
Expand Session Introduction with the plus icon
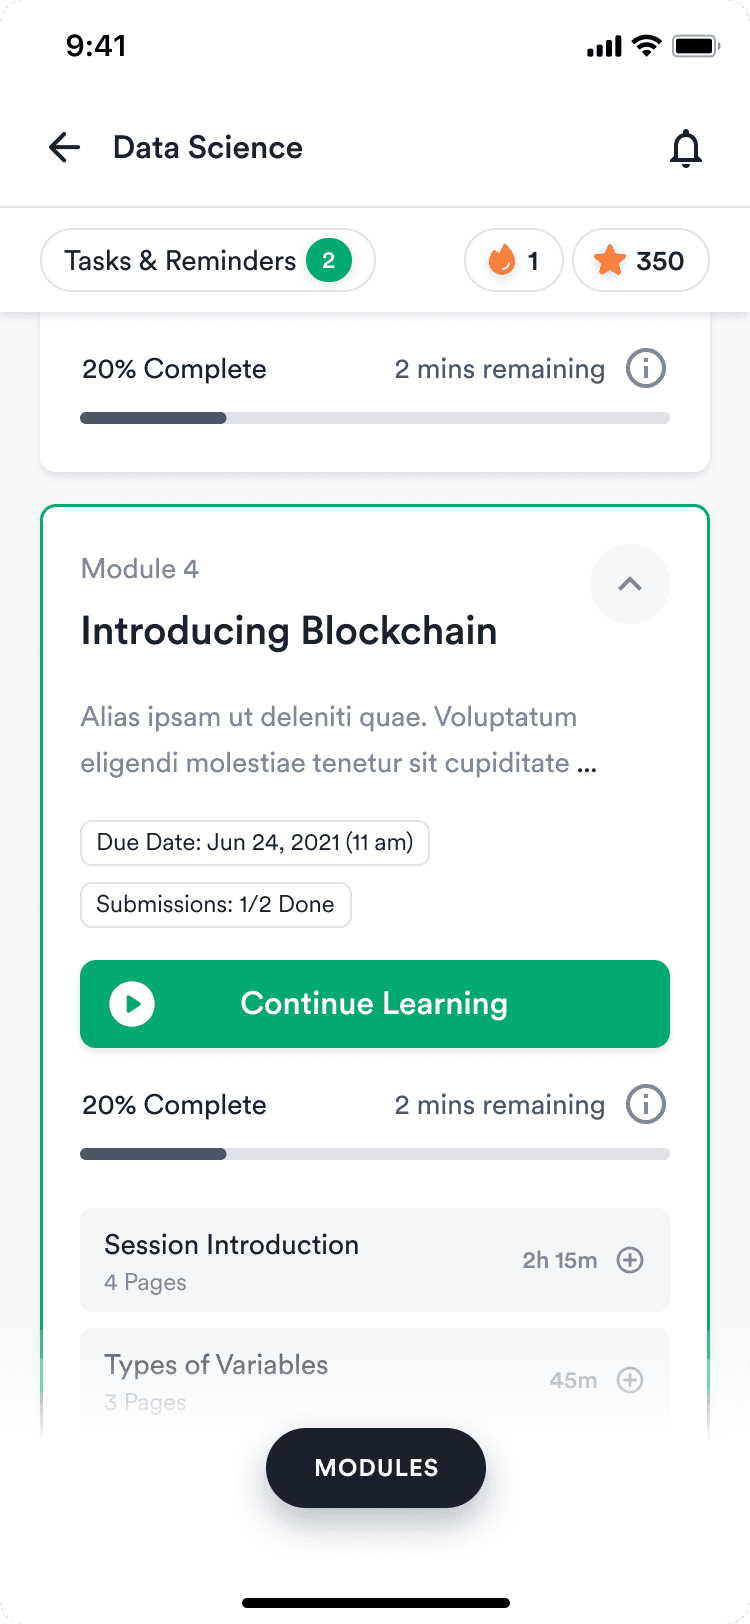tap(630, 1260)
